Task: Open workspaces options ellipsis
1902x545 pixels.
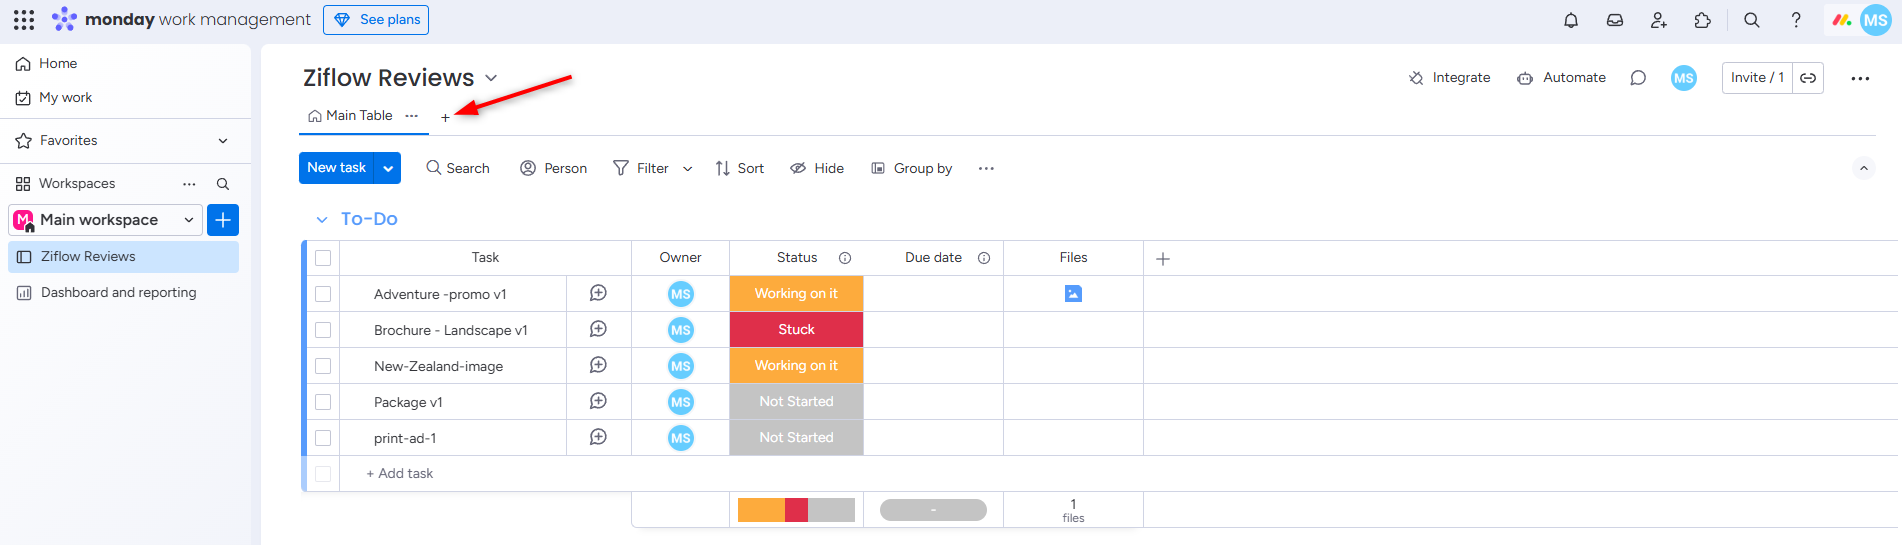Action: click(189, 184)
